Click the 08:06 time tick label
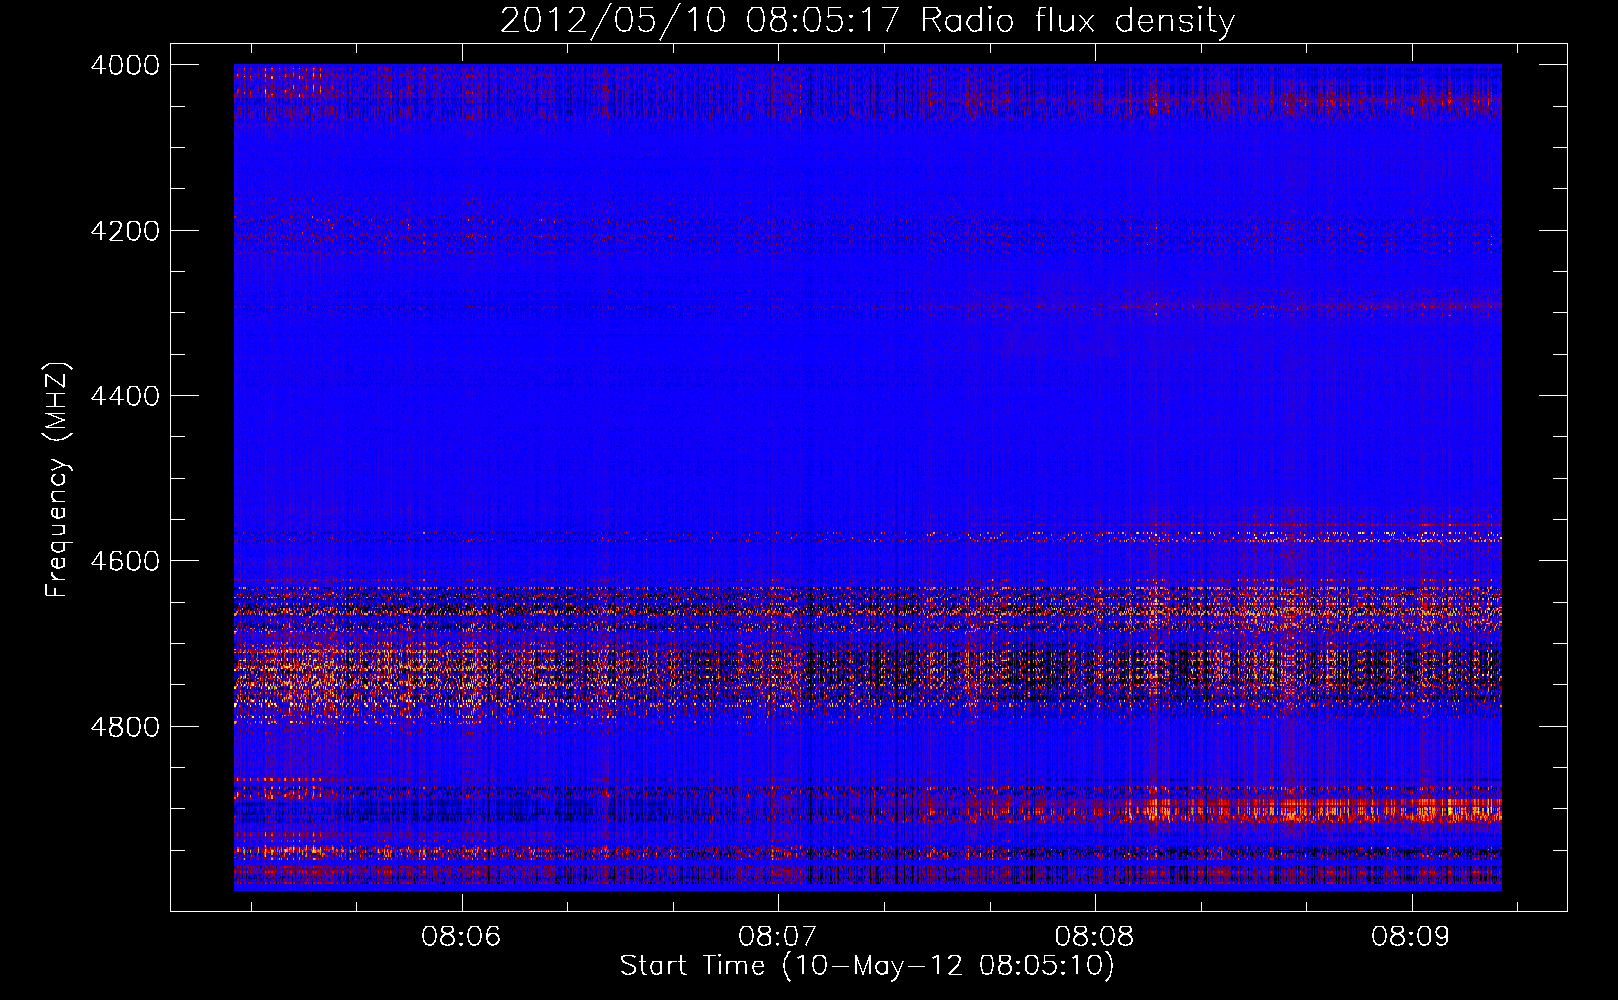 click(461, 937)
